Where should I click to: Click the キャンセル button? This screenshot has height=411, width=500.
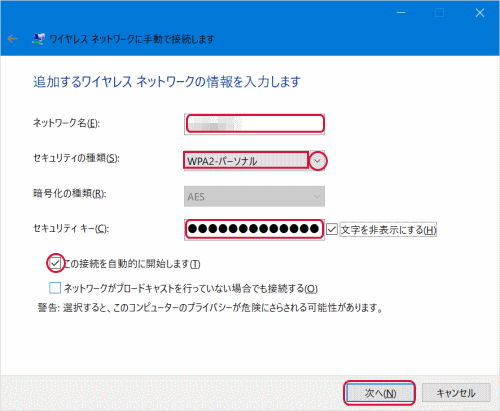click(456, 393)
